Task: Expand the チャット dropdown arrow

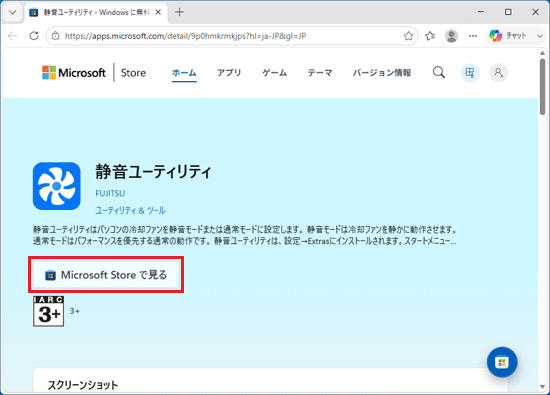Action: click(540, 36)
